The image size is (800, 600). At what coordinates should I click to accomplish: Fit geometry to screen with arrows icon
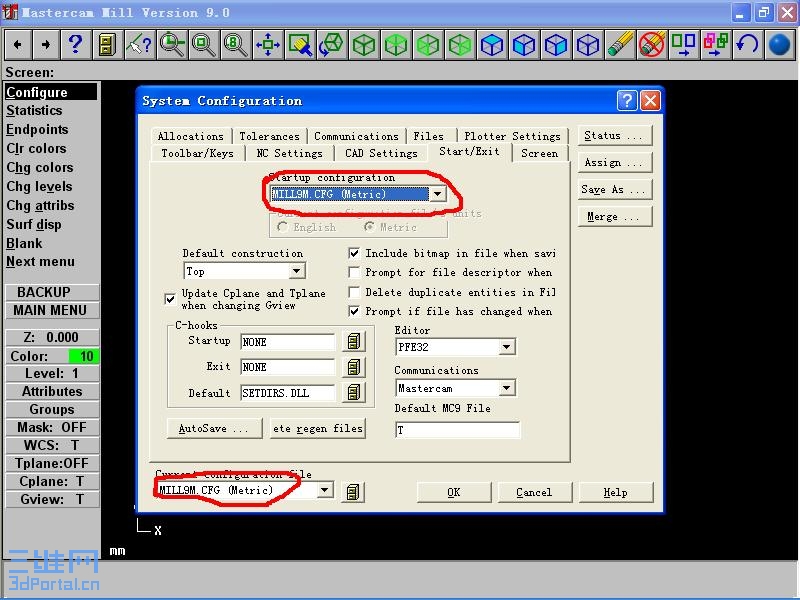click(x=268, y=45)
